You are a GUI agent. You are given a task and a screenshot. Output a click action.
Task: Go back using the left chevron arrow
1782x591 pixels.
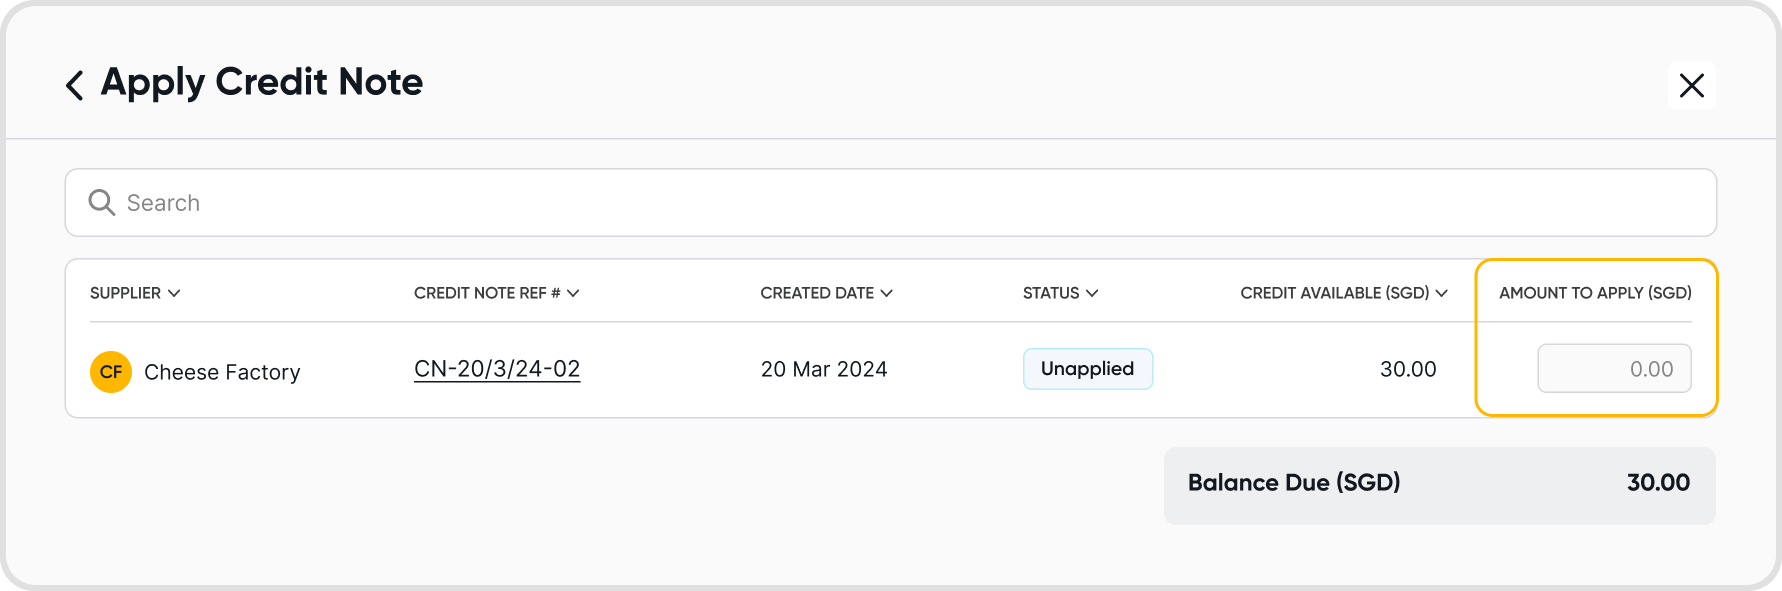(x=75, y=85)
